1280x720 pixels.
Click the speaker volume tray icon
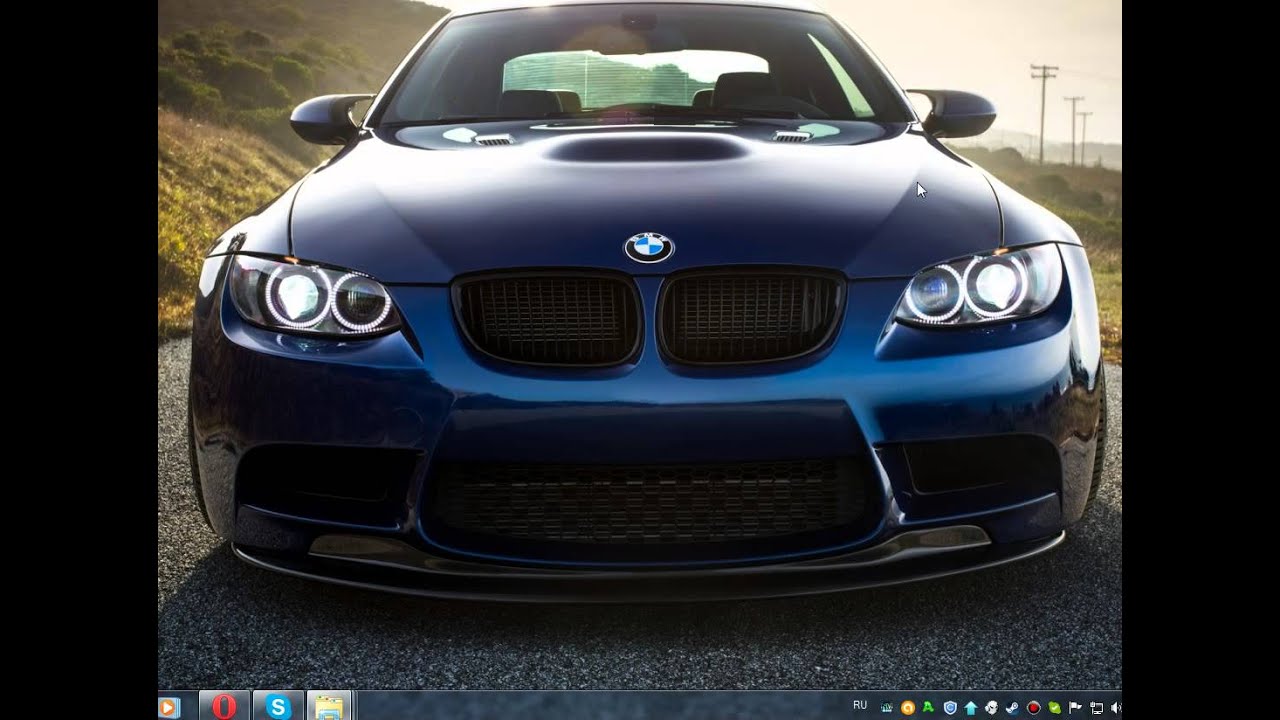[1115, 707]
